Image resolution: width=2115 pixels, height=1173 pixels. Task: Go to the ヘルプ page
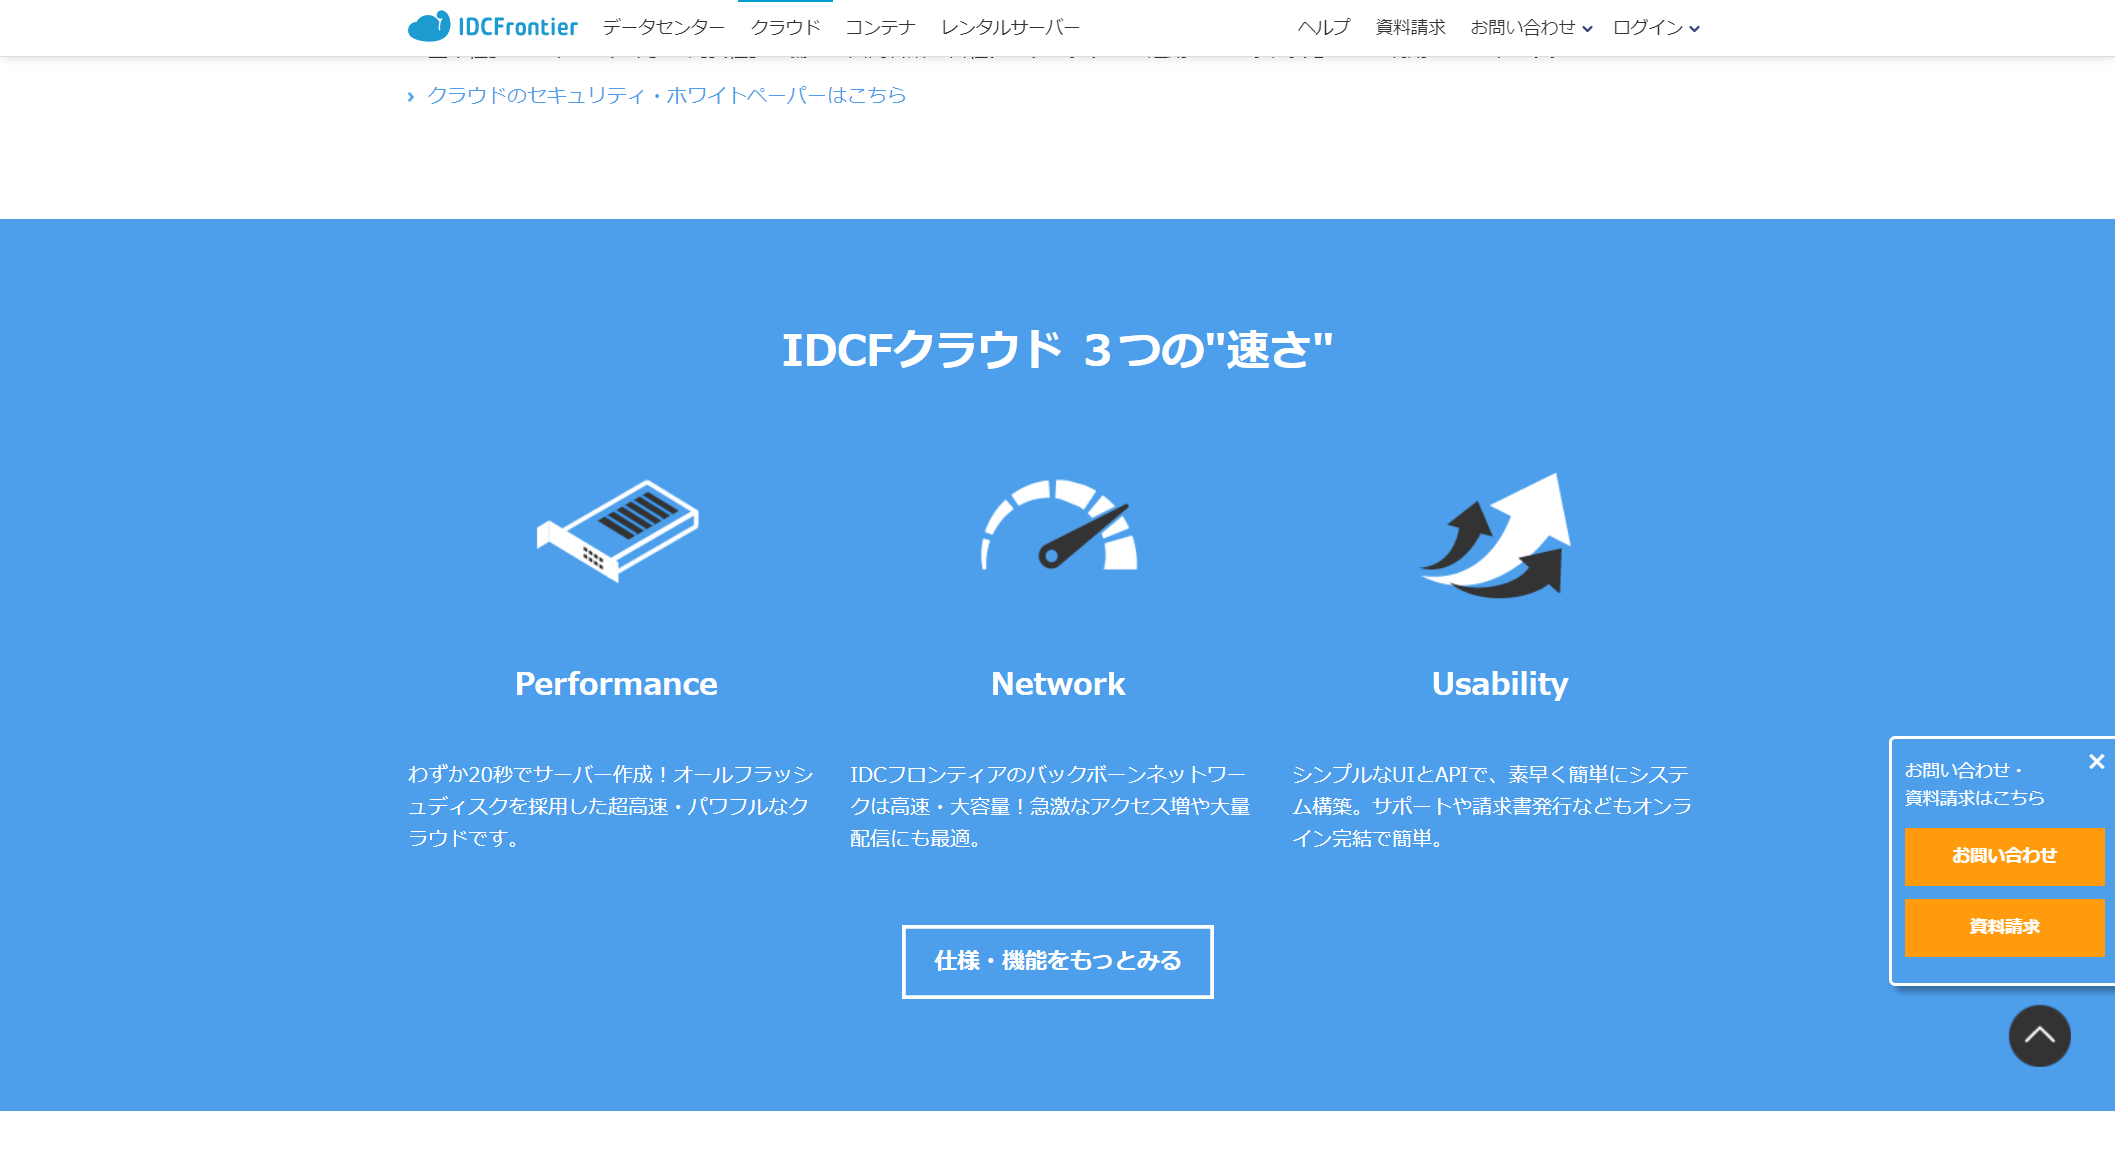[1323, 28]
